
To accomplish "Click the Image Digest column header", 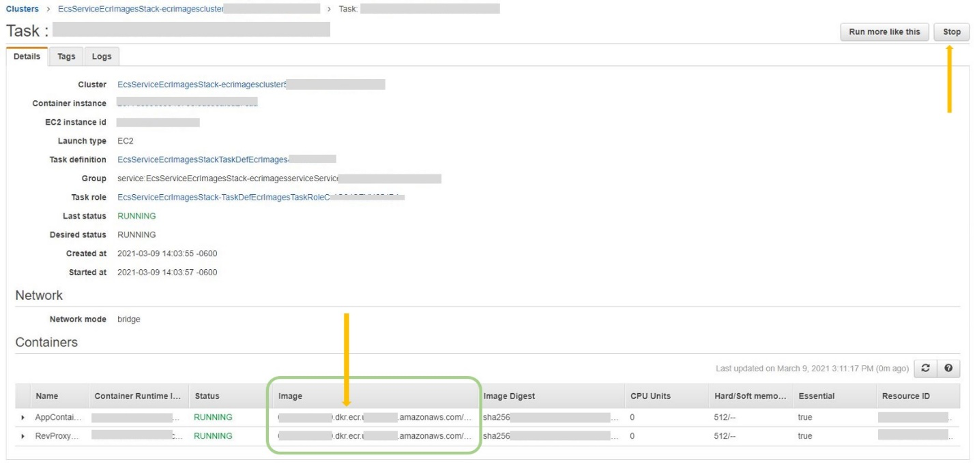I will [x=509, y=396].
